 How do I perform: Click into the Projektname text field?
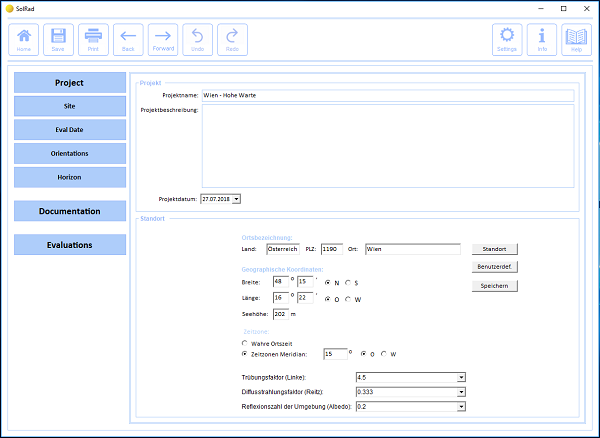pos(386,96)
